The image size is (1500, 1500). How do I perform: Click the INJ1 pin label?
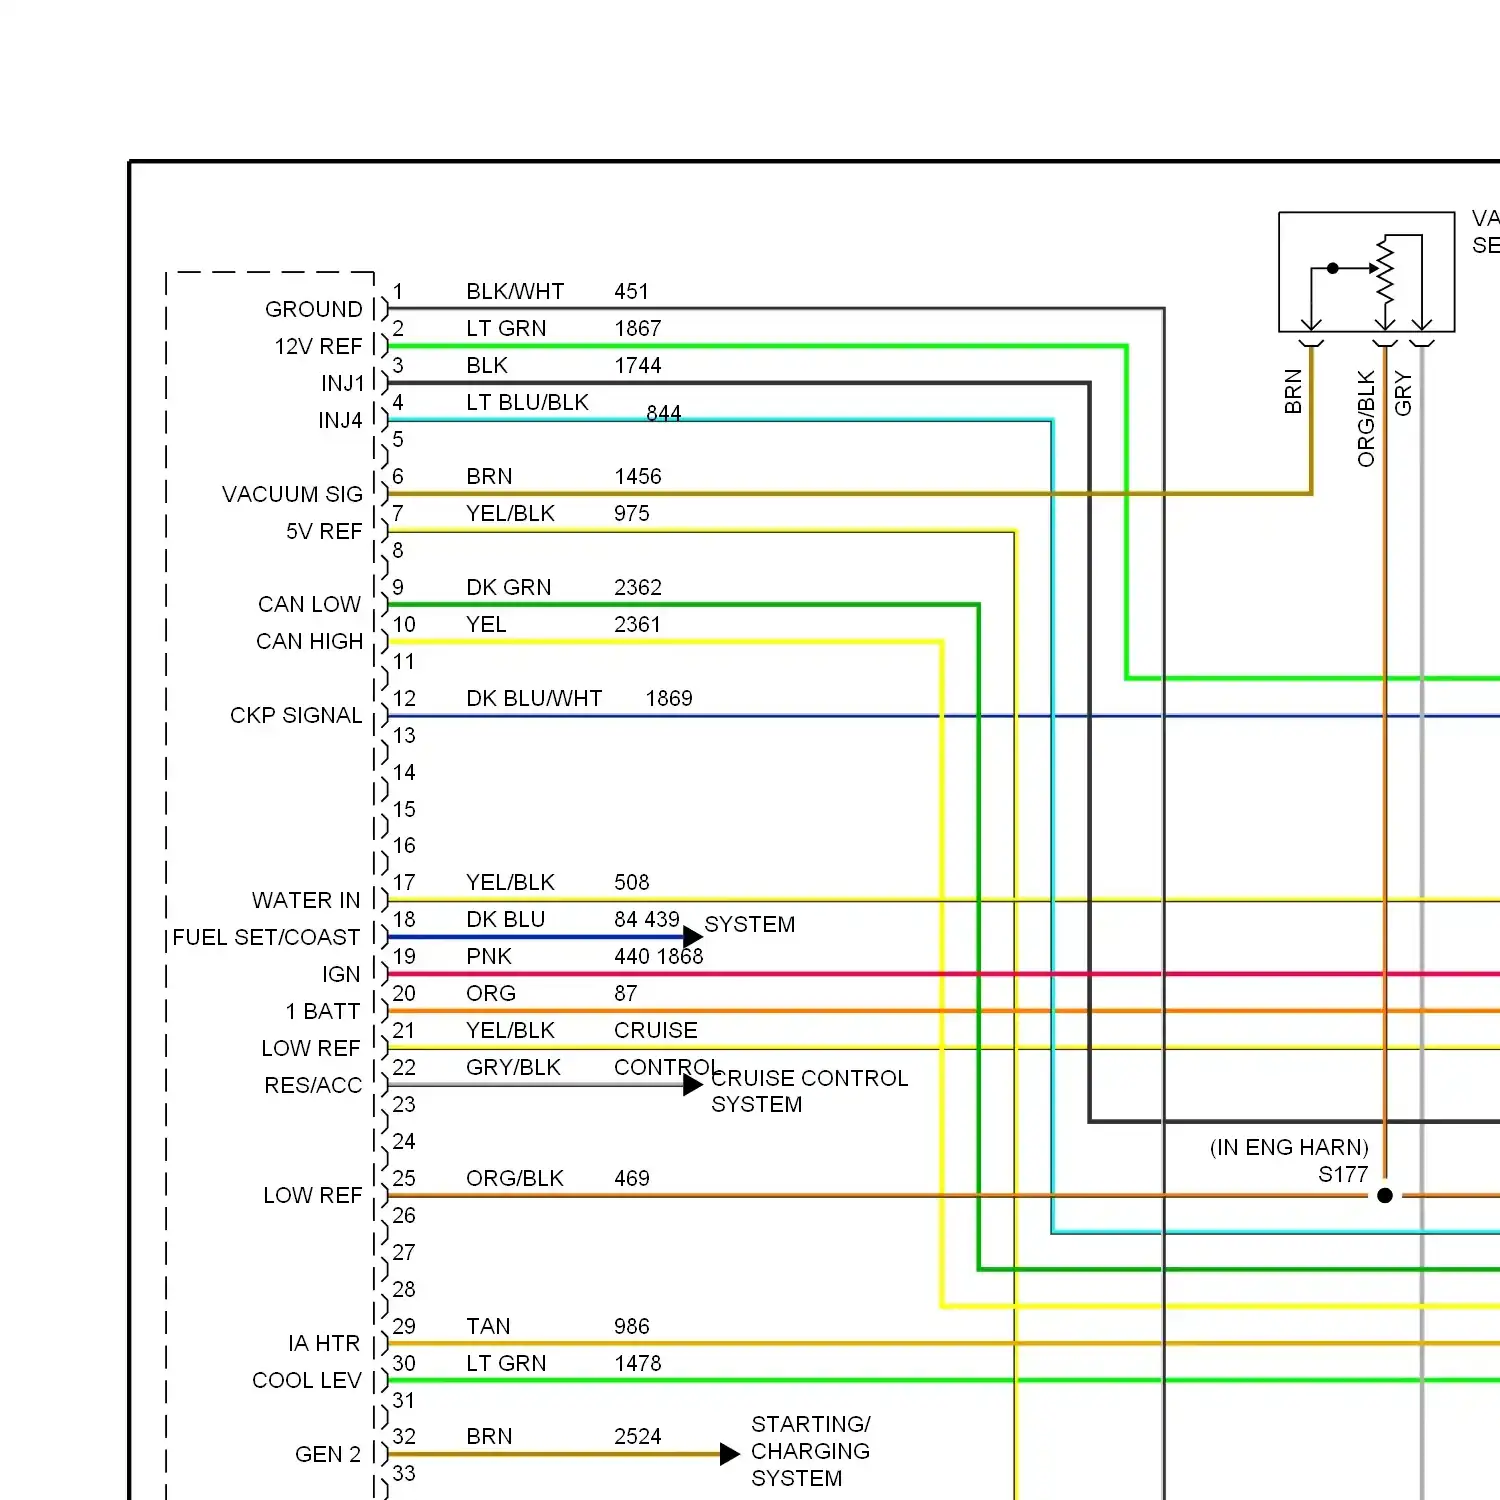coord(343,383)
